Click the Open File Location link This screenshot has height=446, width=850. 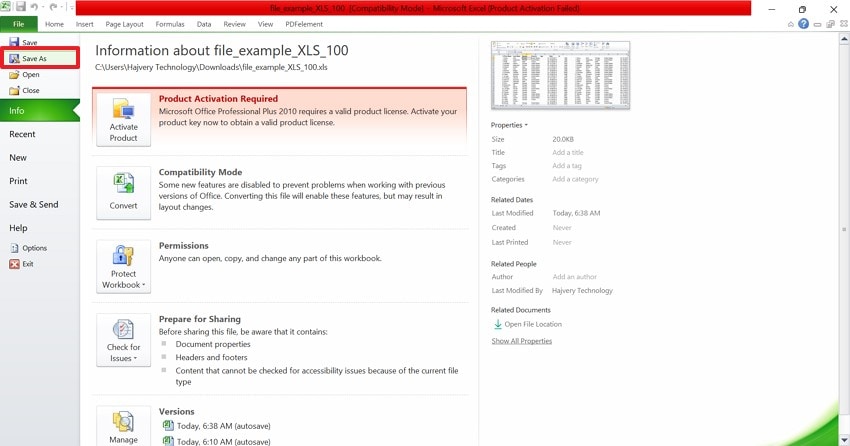pos(527,324)
